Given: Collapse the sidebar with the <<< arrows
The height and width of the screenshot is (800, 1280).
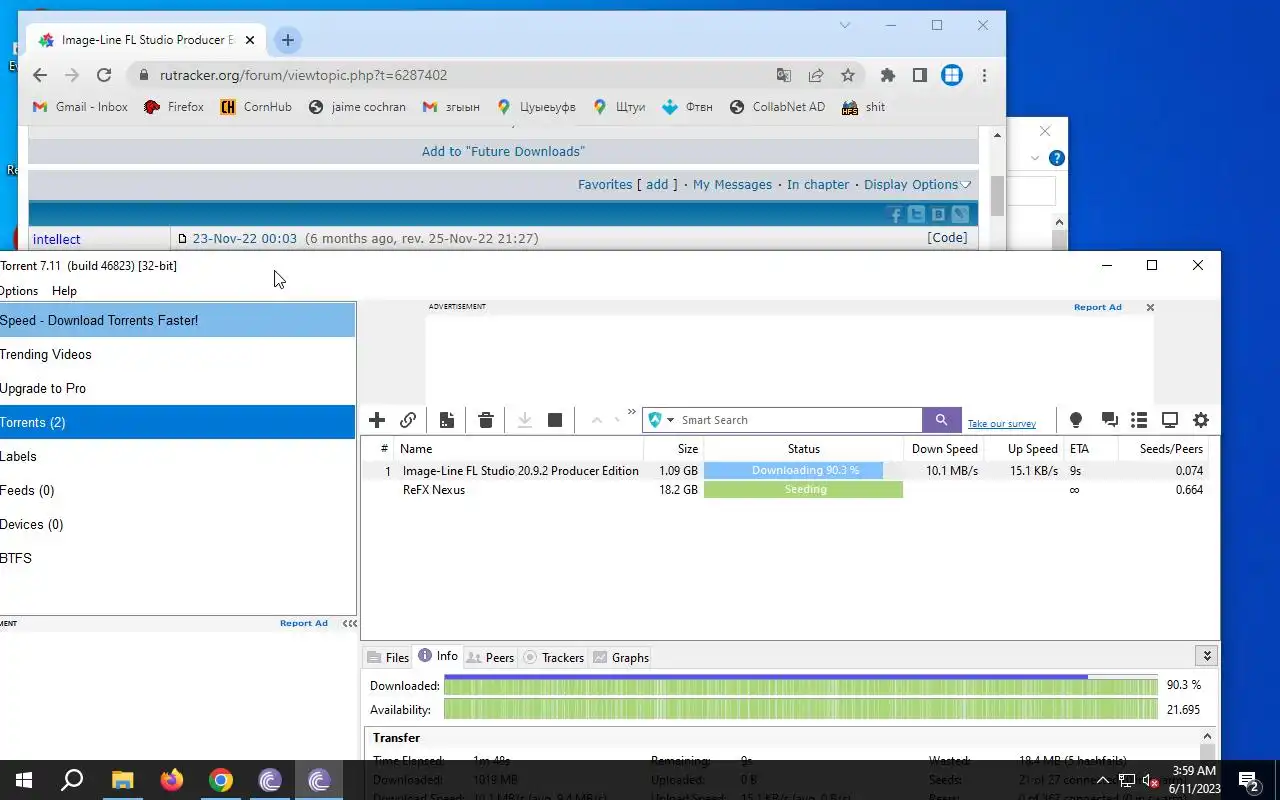Looking at the screenshot, I should click(x=349, y=623).
